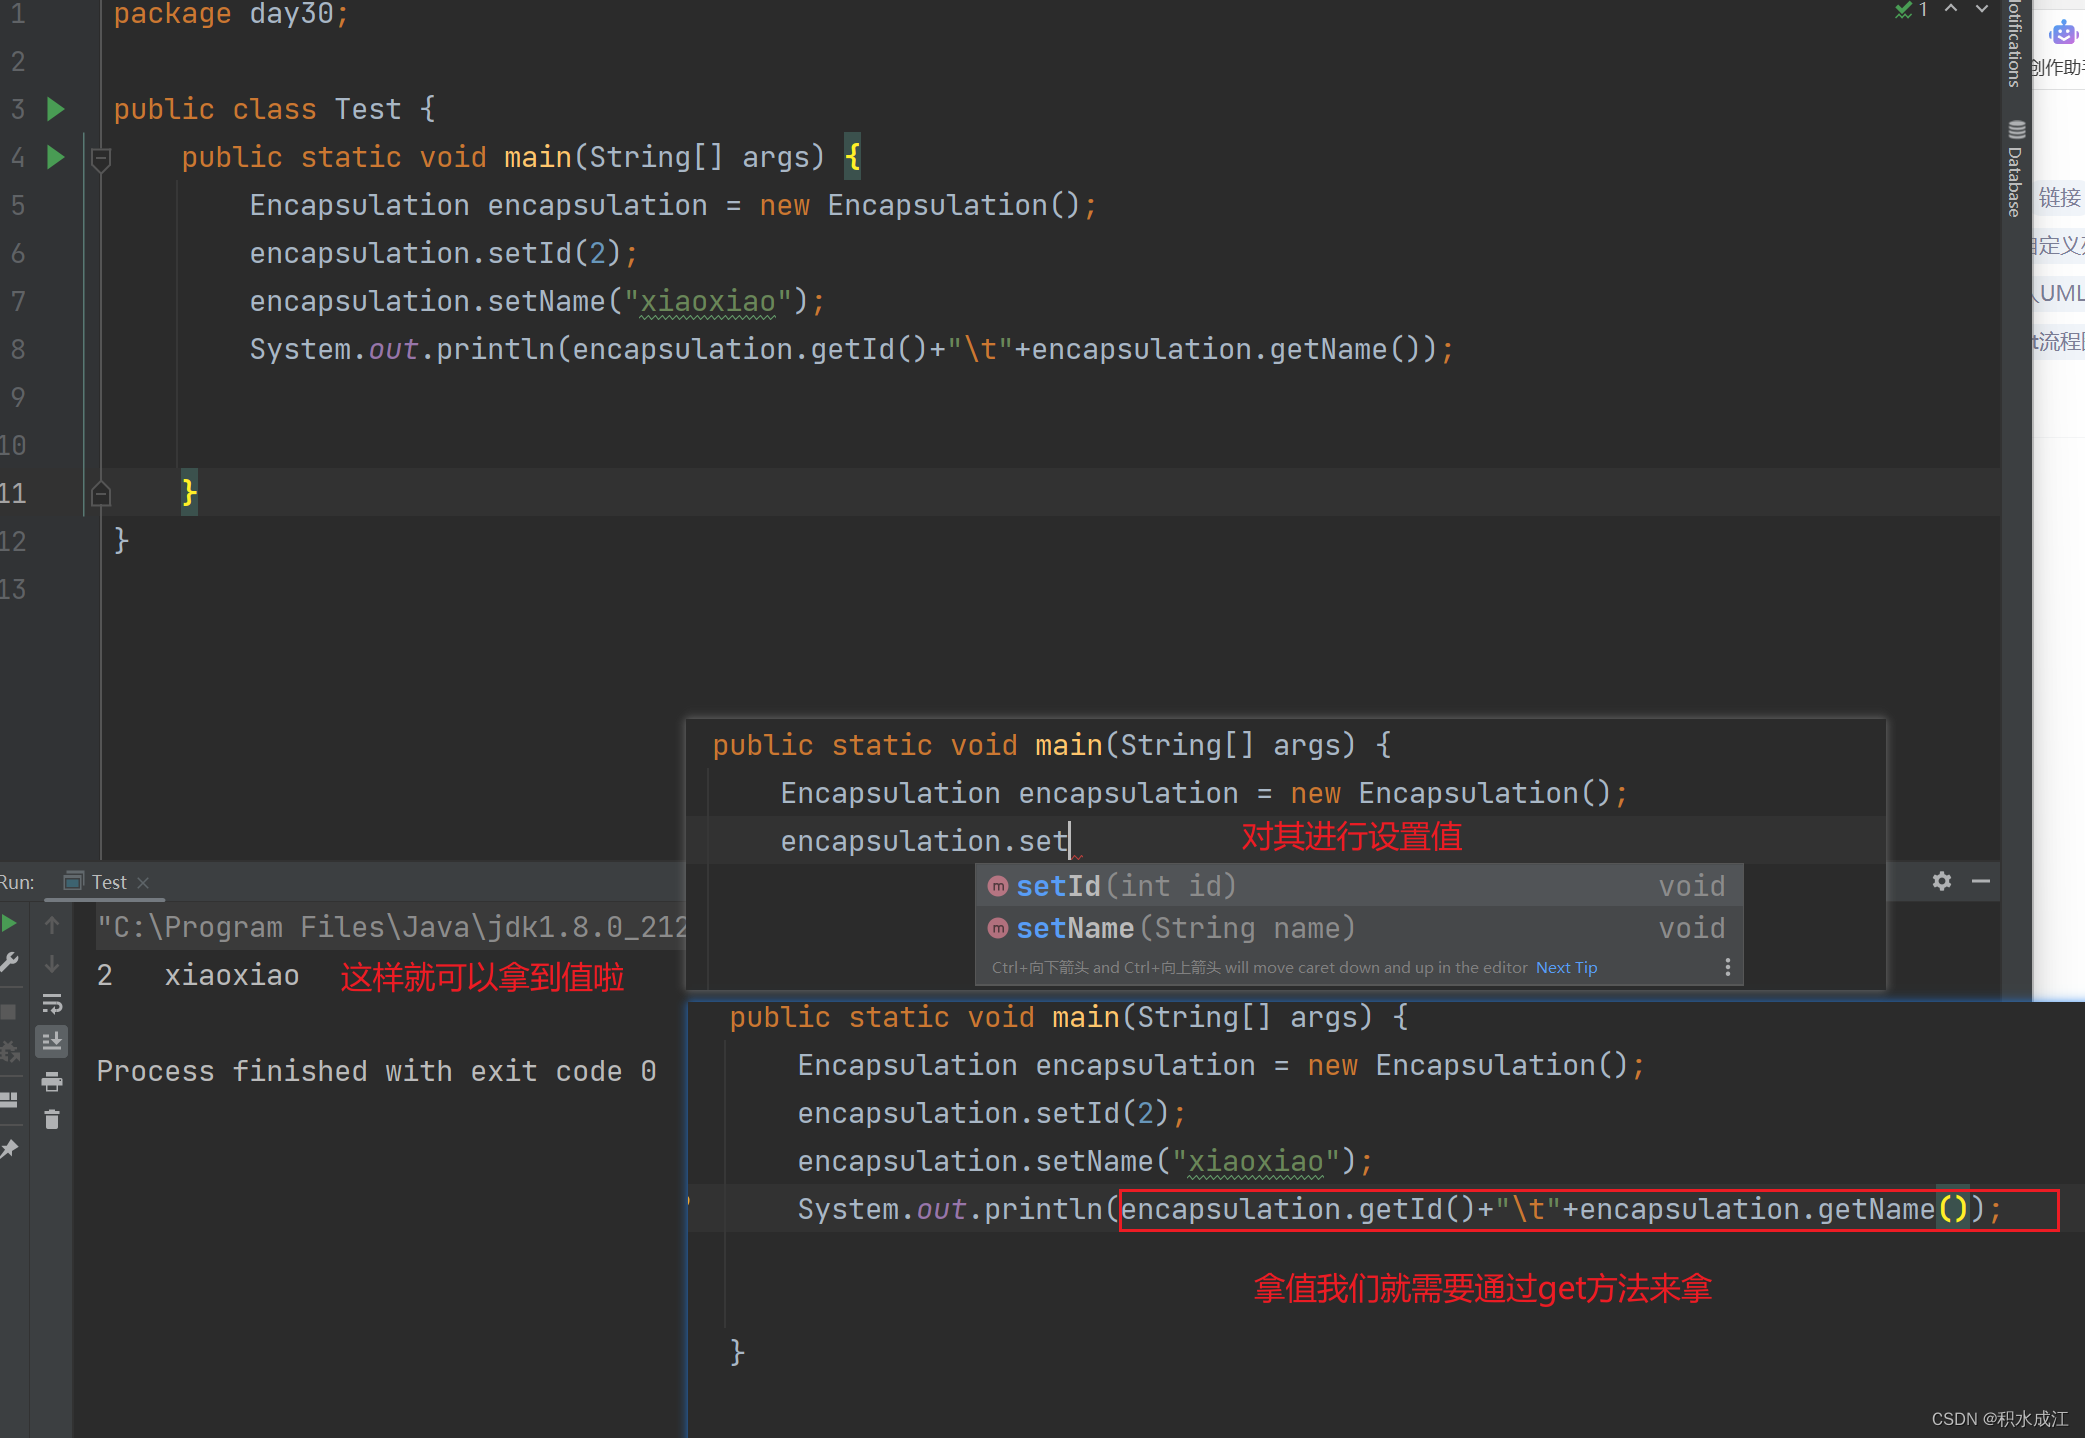Click 'encapsulation.set' in completion snippet
This screenshot has width=2085, height=1438.
coord(925,841)
